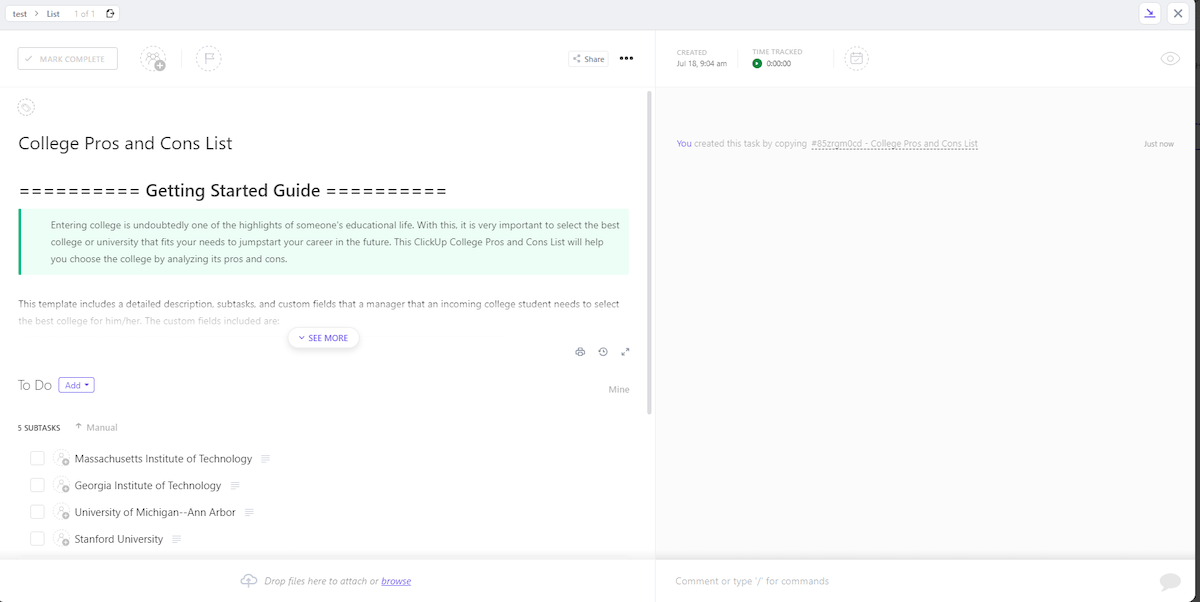Viewport: 1200px width, 602px height.
Task: Open the Stanford University subtask
Action: click(119, 539)
